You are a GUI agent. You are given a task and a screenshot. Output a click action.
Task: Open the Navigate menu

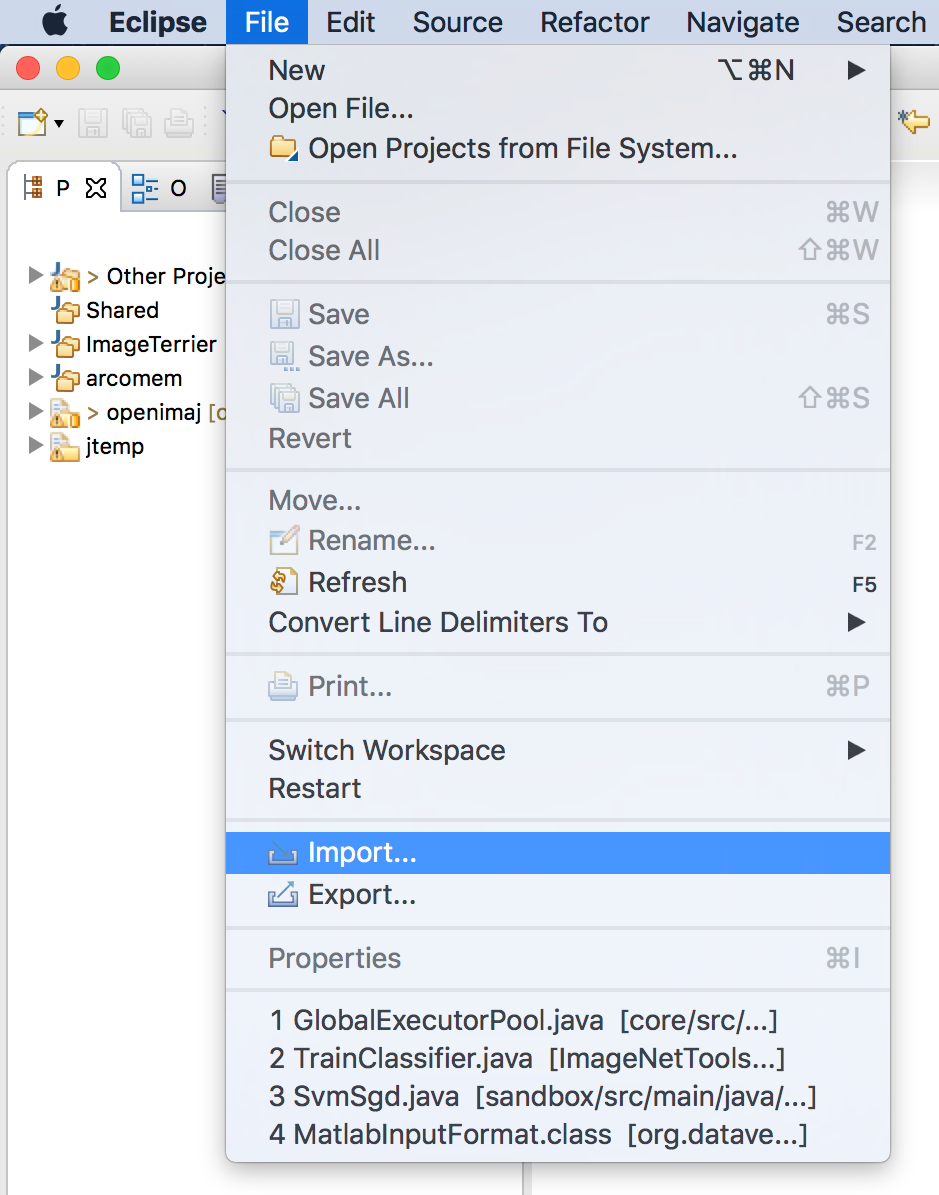tap(742, 22)
